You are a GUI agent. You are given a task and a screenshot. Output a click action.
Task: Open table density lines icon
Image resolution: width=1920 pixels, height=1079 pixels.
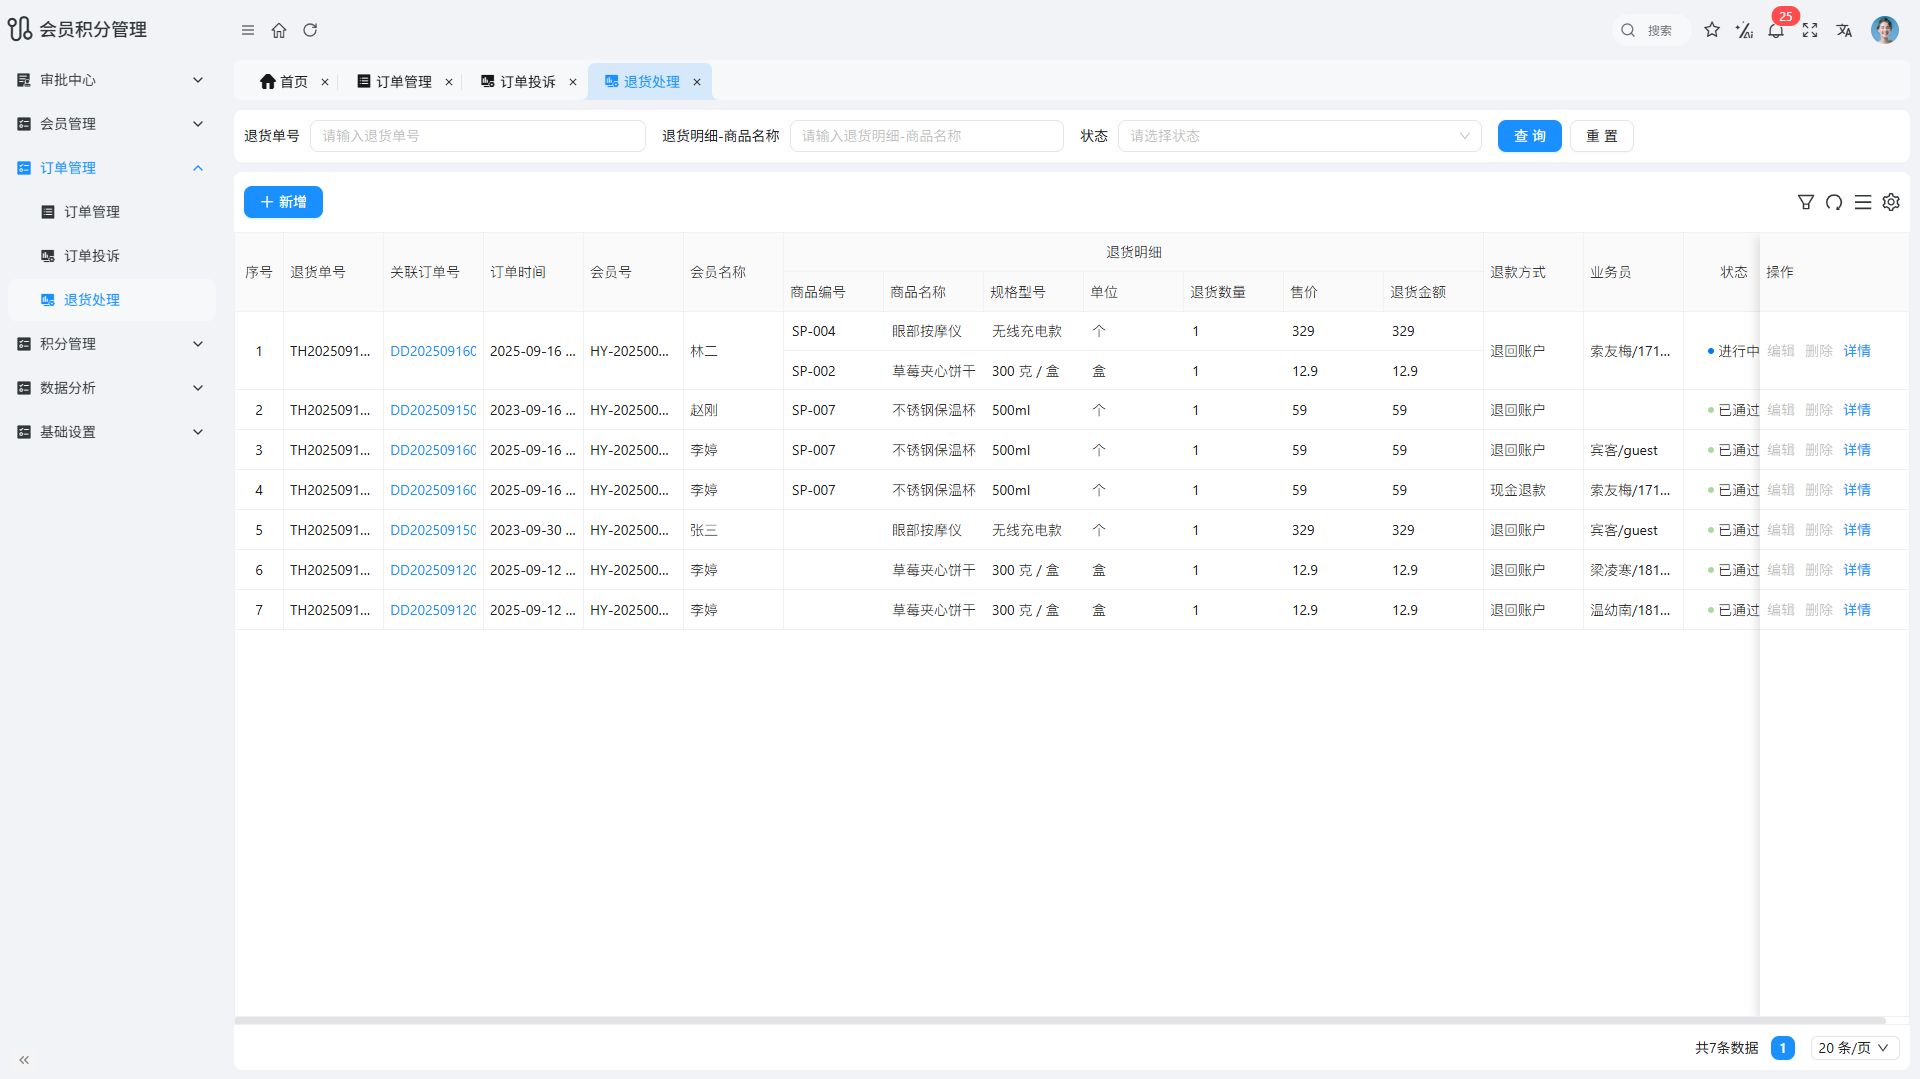[1863, 202]
